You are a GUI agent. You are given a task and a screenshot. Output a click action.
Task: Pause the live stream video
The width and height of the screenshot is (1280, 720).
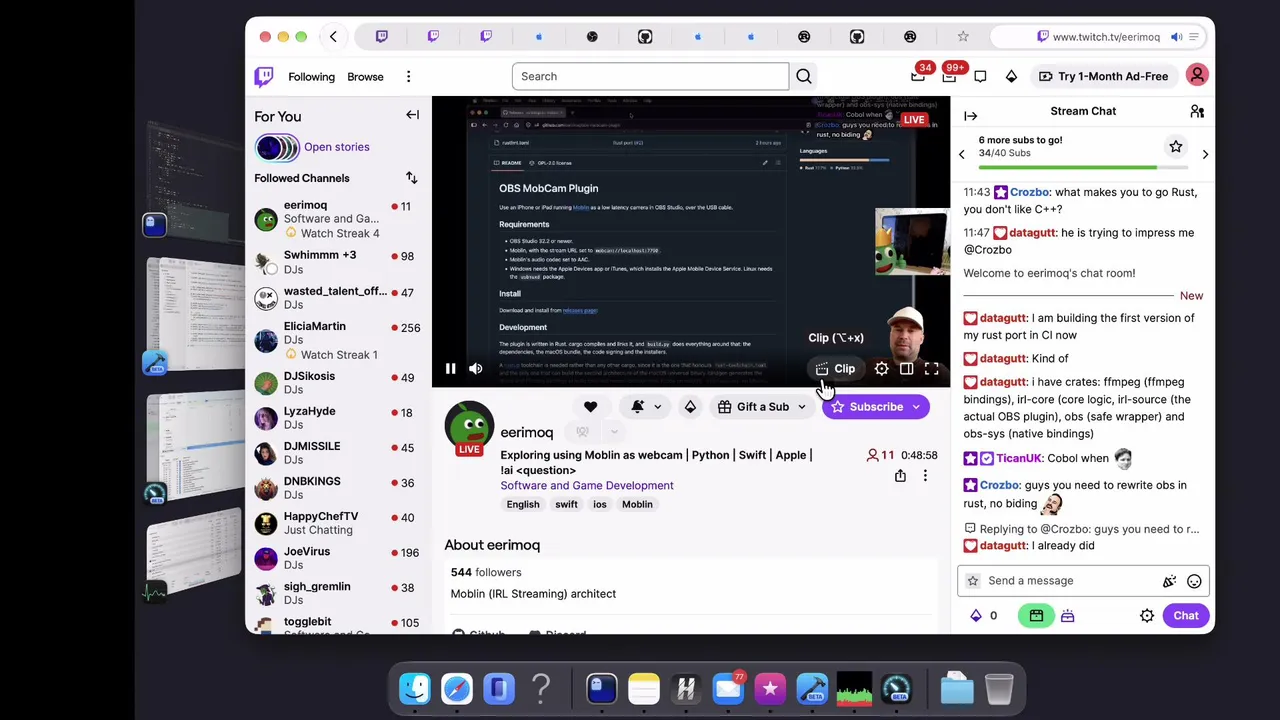451,369
